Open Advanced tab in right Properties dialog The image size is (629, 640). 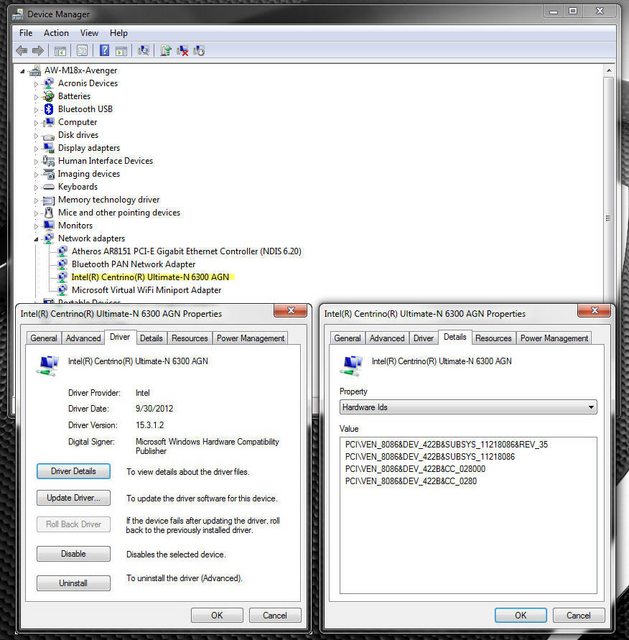click(x=387, y=338)
